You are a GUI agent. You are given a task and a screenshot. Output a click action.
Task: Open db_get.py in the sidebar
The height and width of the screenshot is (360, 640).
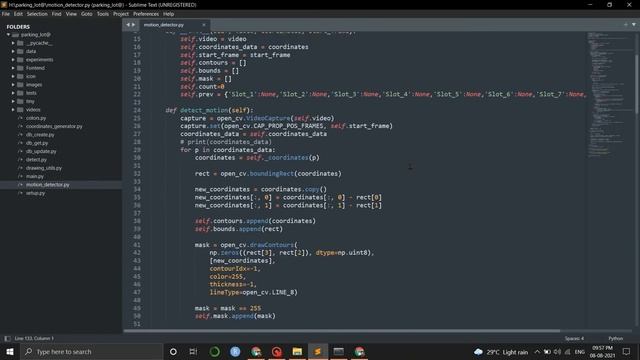click(x=37, y=143)
